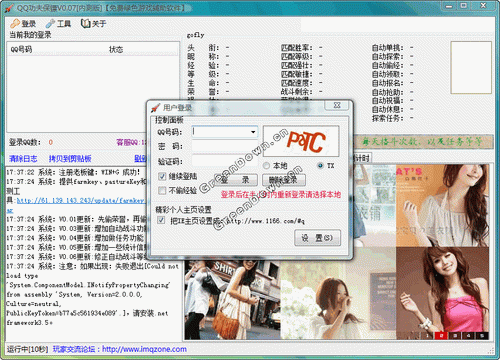Refresh the PATC captcha image
This screenshot has width=500, height=360.
pos(301,141)
